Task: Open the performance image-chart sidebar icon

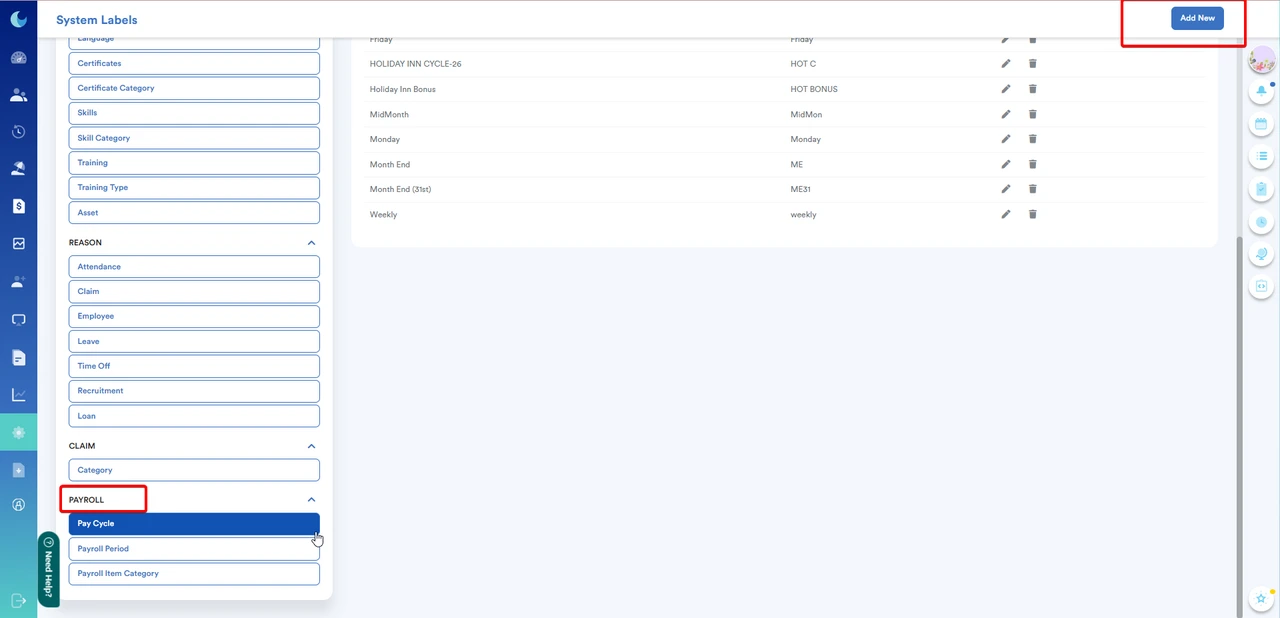Action: pyautogui.click(x=18, y=244)
